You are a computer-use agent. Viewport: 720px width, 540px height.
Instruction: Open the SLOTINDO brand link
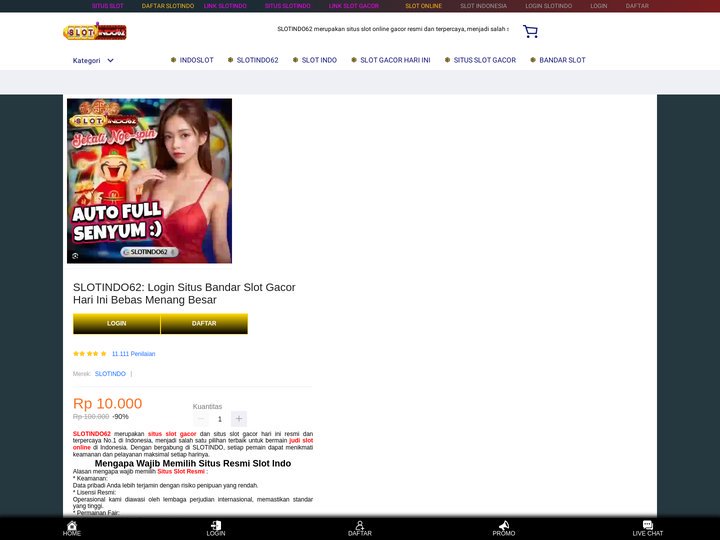point(110,374)
